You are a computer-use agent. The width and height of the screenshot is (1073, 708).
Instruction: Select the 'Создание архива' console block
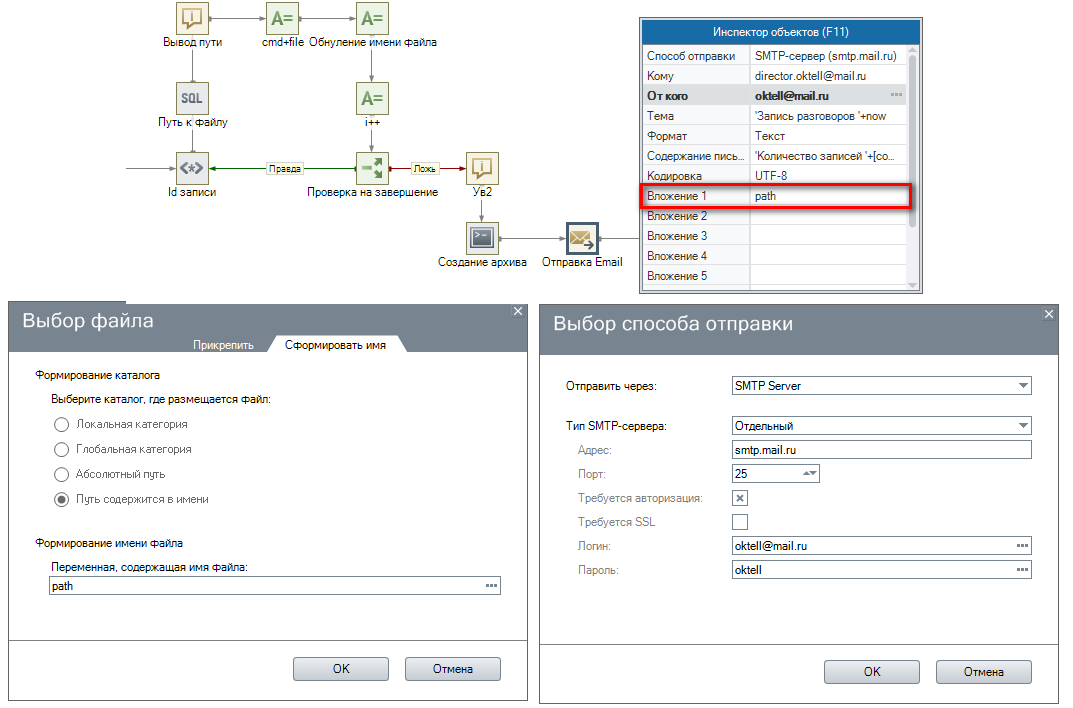click(x=482, y=238)
